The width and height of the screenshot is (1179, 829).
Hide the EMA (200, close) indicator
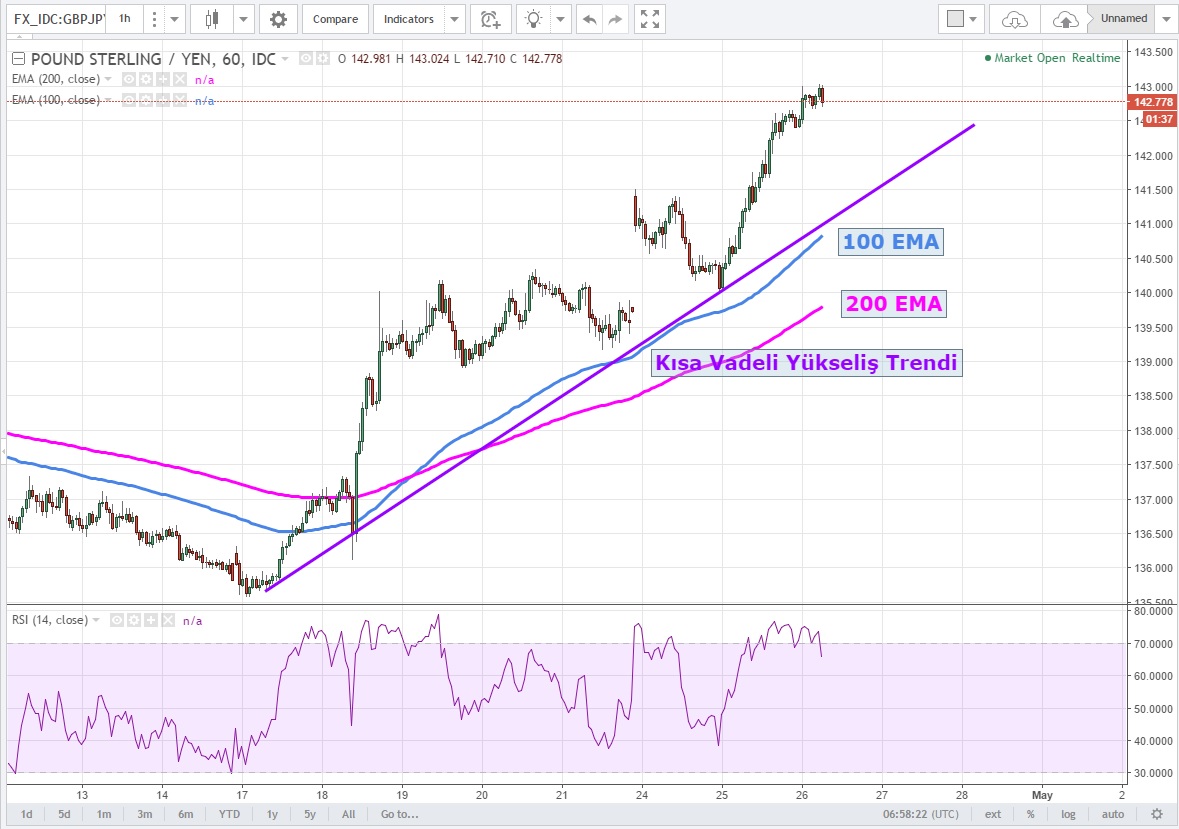coord(128,79)
